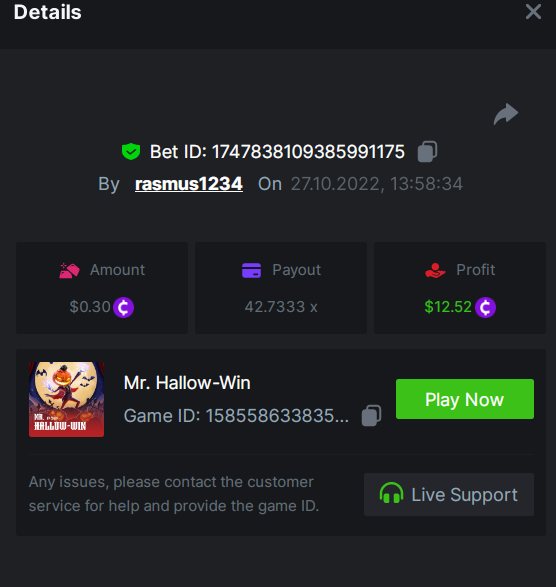Click the red Profit hand icon
556x587 pixels.
435,270
